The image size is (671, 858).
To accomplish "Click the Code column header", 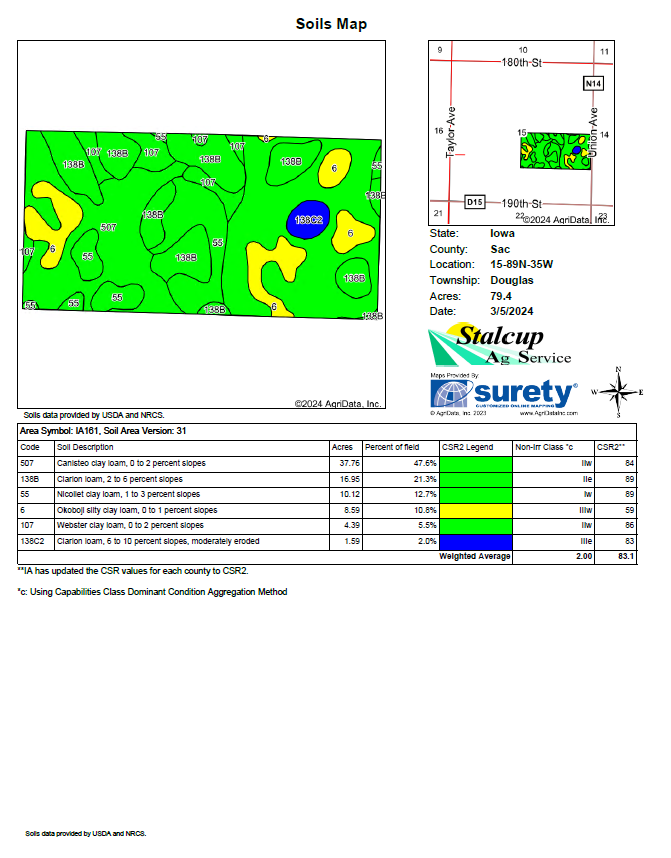I will [30, 448].
